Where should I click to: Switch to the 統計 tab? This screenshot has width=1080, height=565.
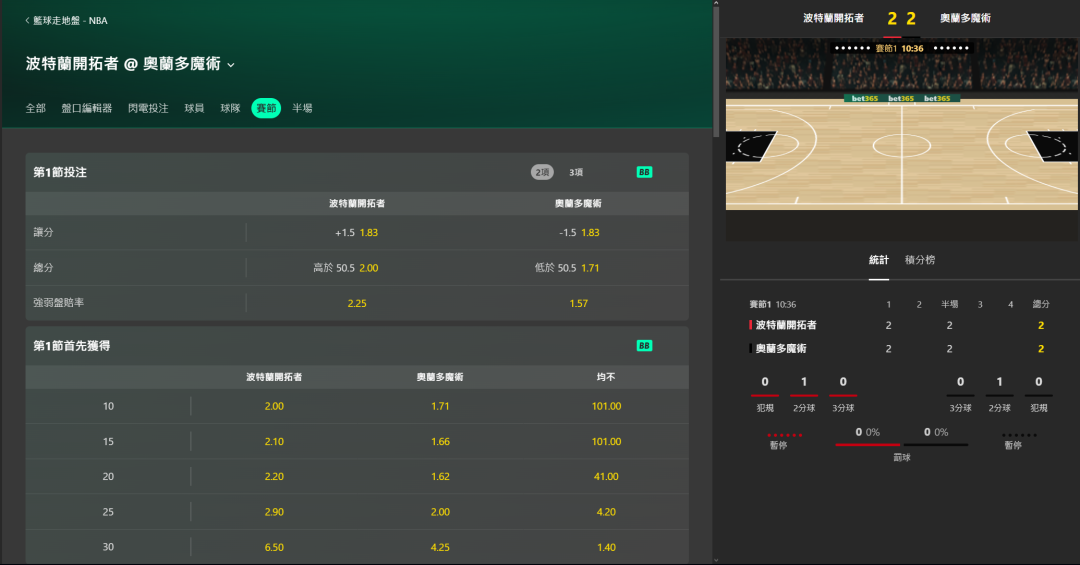(x=878, y=260)
